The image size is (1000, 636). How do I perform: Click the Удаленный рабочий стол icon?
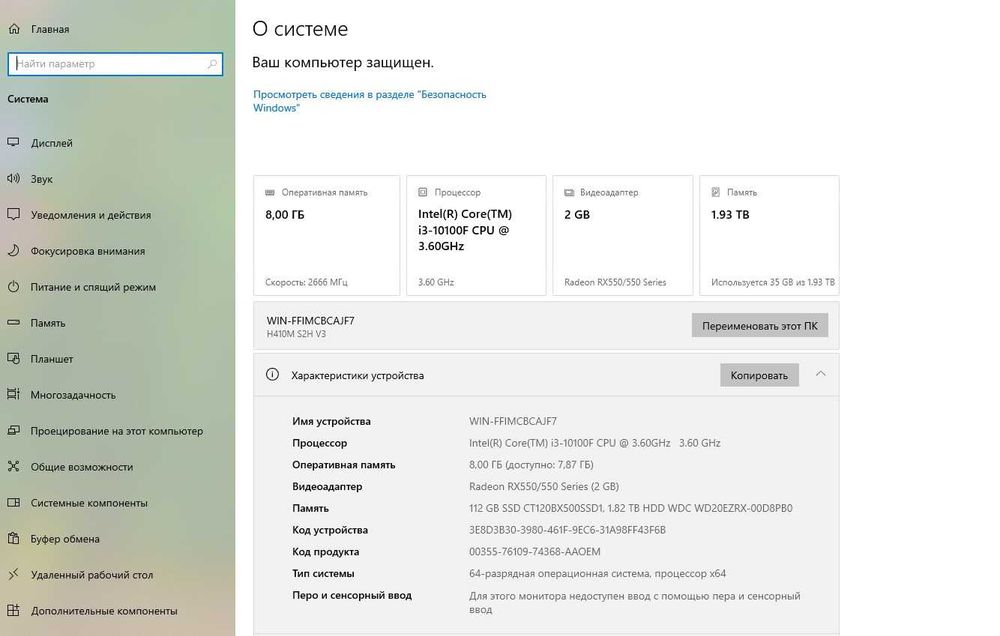[13, 574]
